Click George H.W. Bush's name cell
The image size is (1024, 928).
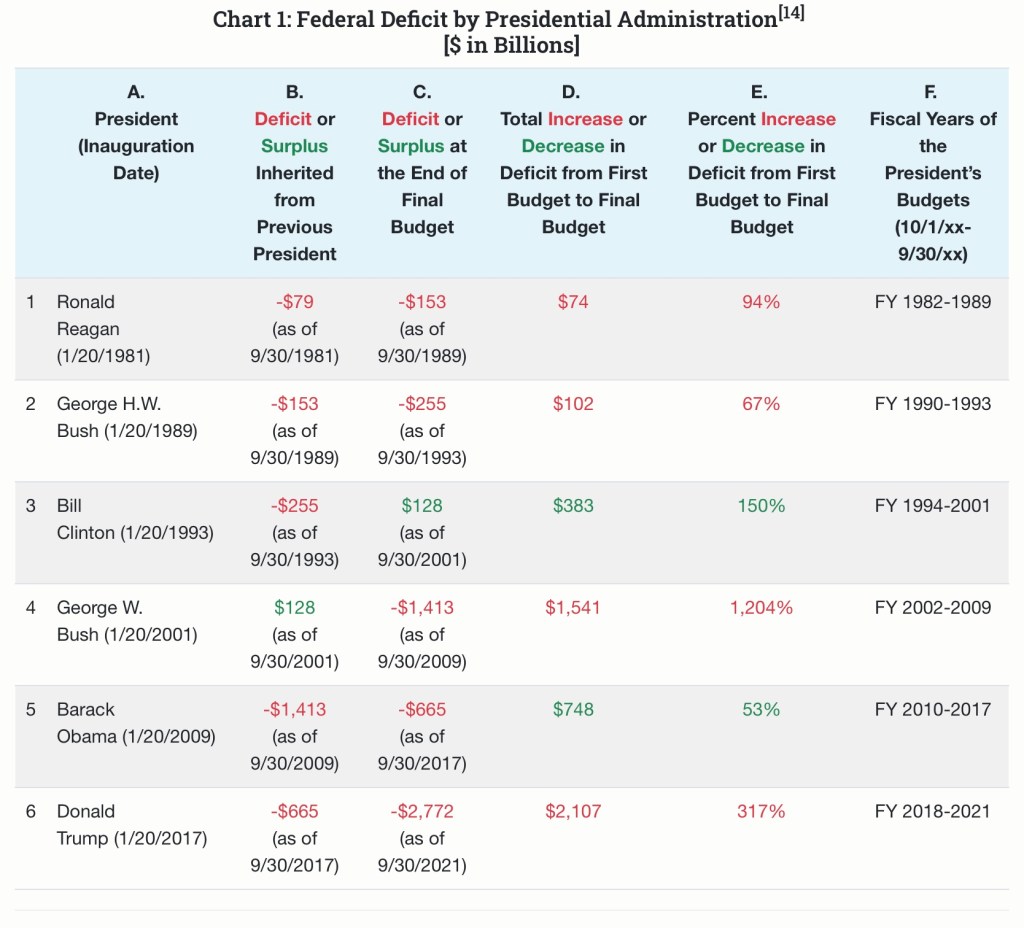(126, 417)
